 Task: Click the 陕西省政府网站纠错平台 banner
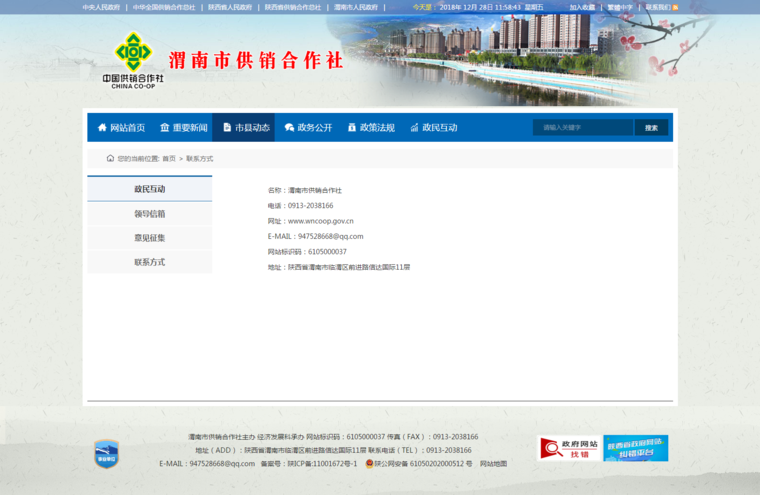point(636,448)
